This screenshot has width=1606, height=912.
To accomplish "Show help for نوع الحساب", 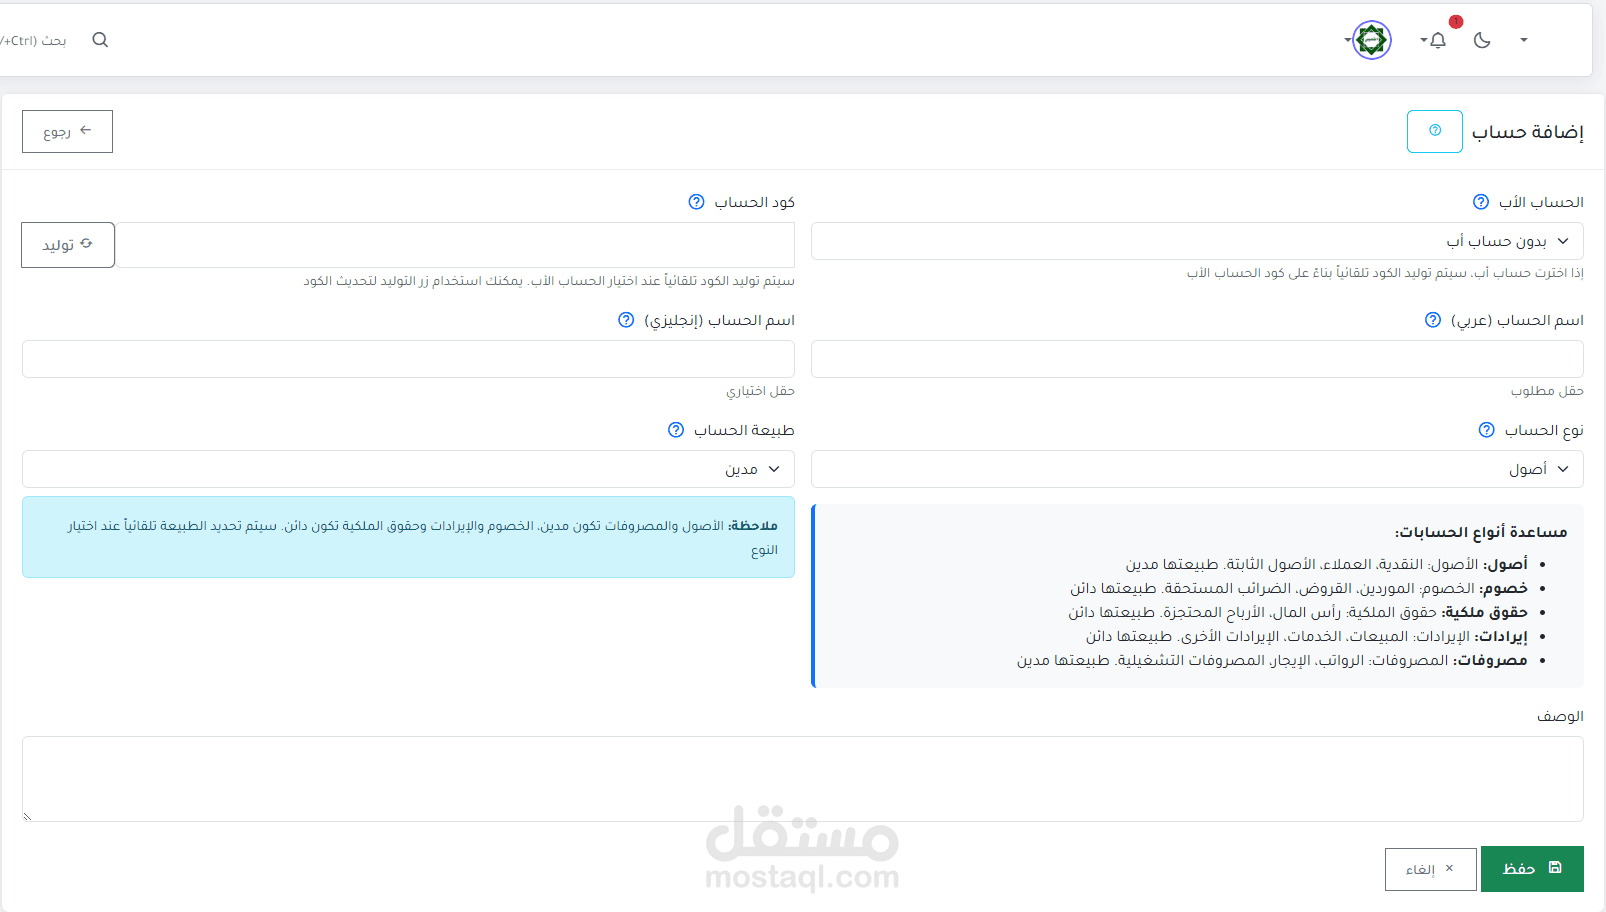I will coord(1487,430).
